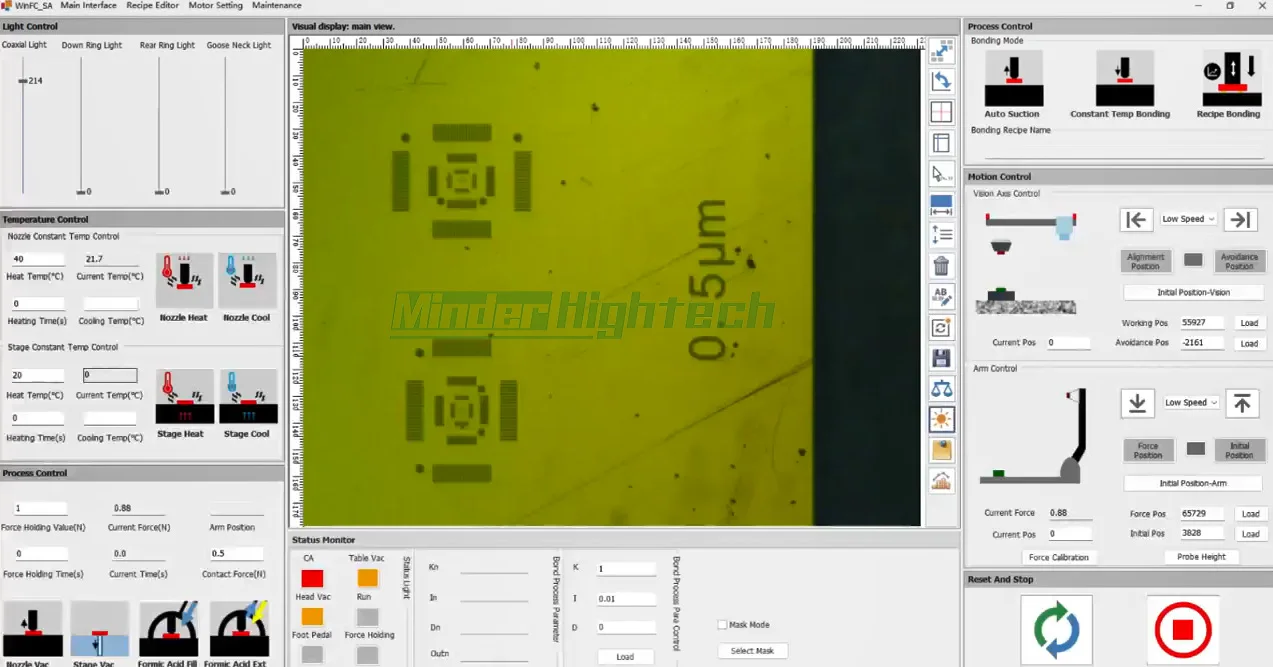Click the Probe Height button
The width and height of the screenshot is (1273, 667).
(x=1201, y=557)
